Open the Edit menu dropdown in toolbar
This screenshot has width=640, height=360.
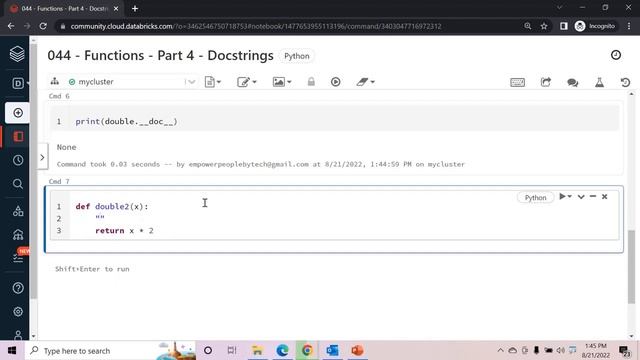247,82
